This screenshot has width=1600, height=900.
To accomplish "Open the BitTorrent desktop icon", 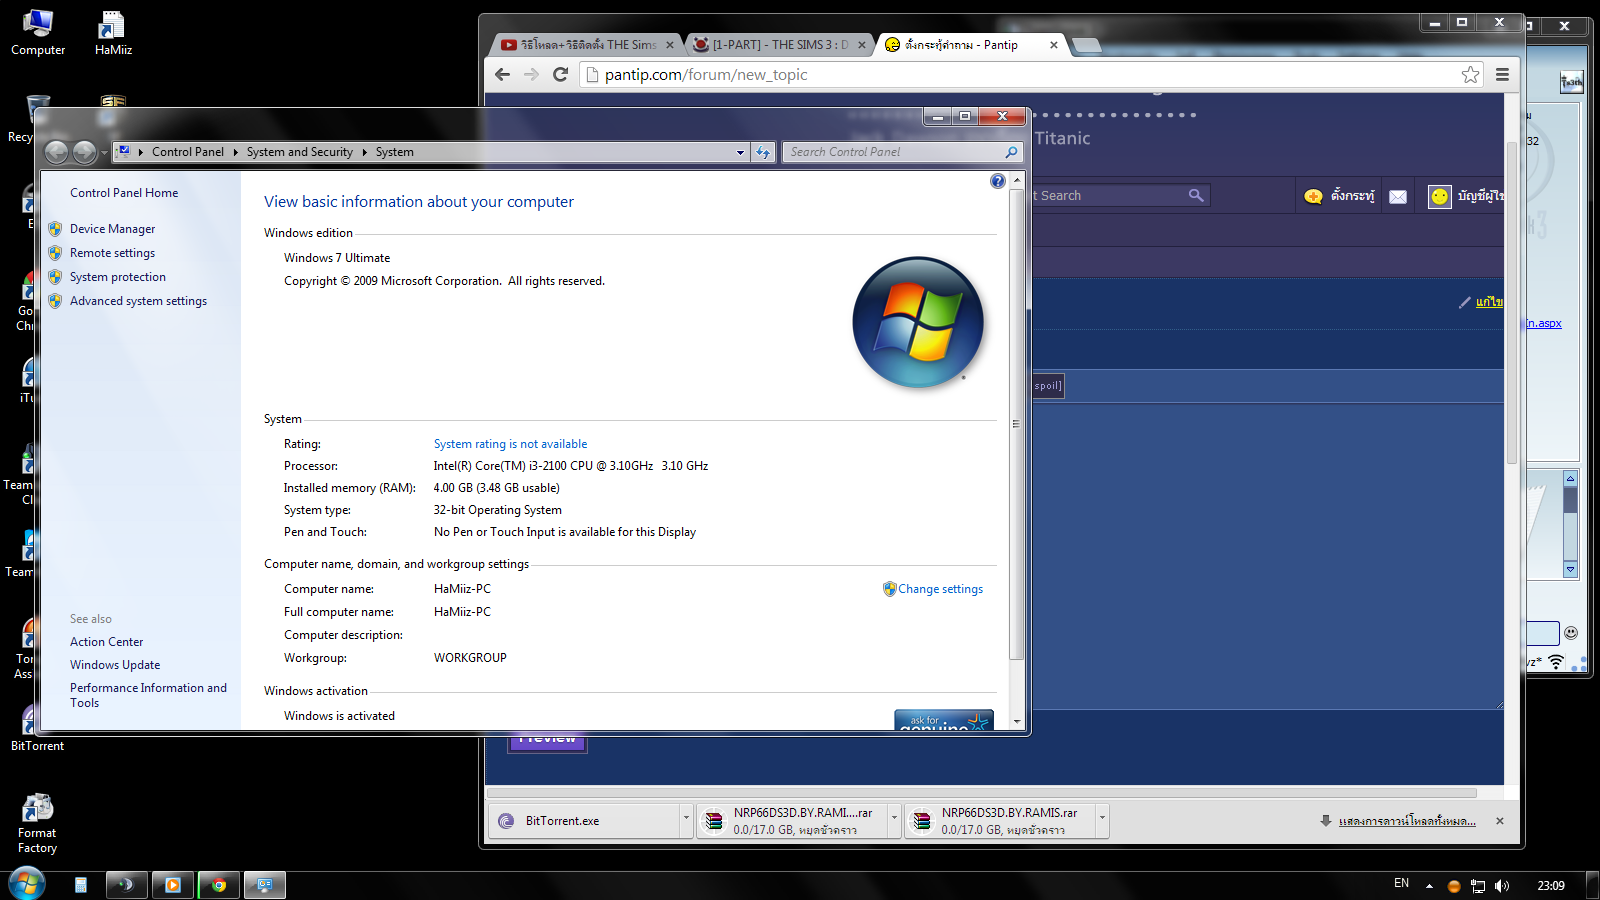I will tap(37, 728).
